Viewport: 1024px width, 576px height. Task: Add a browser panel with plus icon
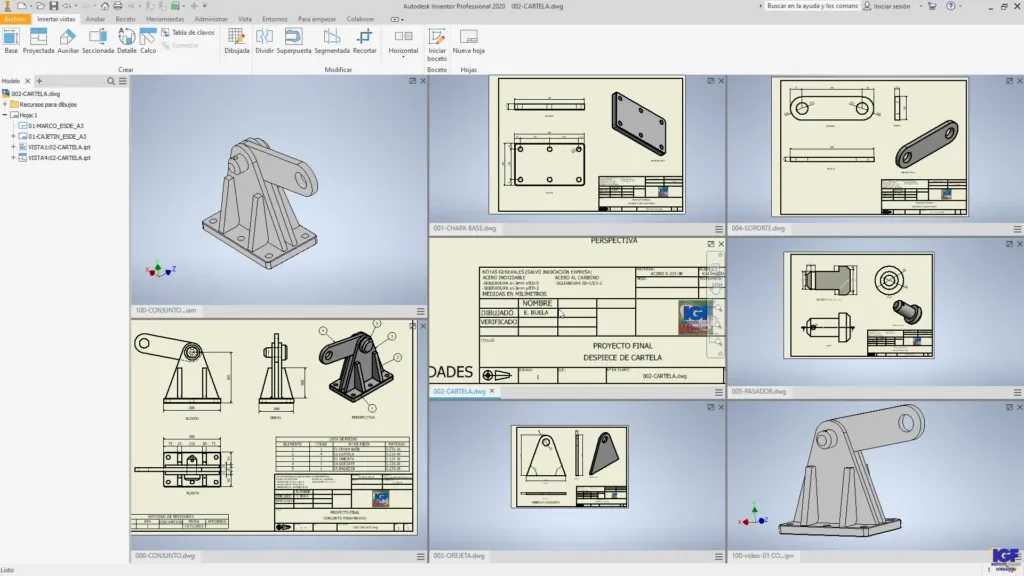[x=39, y=81]
